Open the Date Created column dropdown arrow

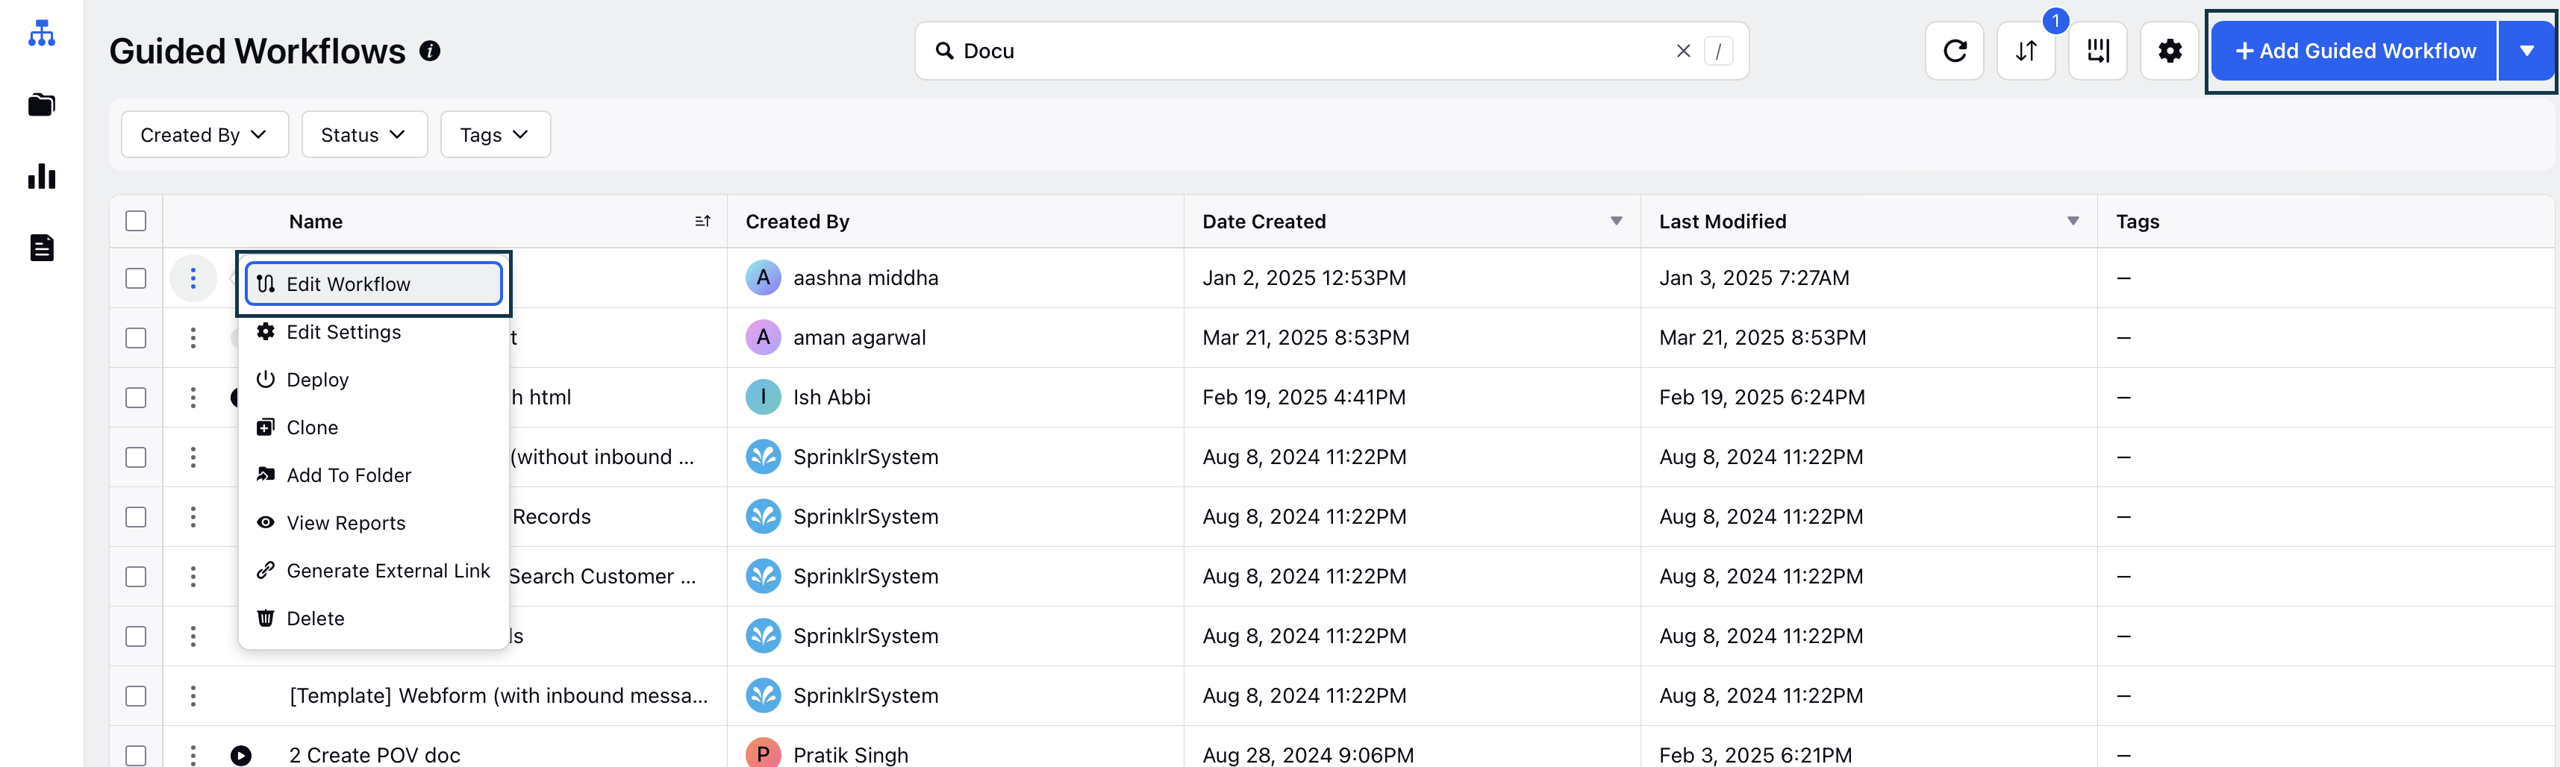coord(1616,221)
